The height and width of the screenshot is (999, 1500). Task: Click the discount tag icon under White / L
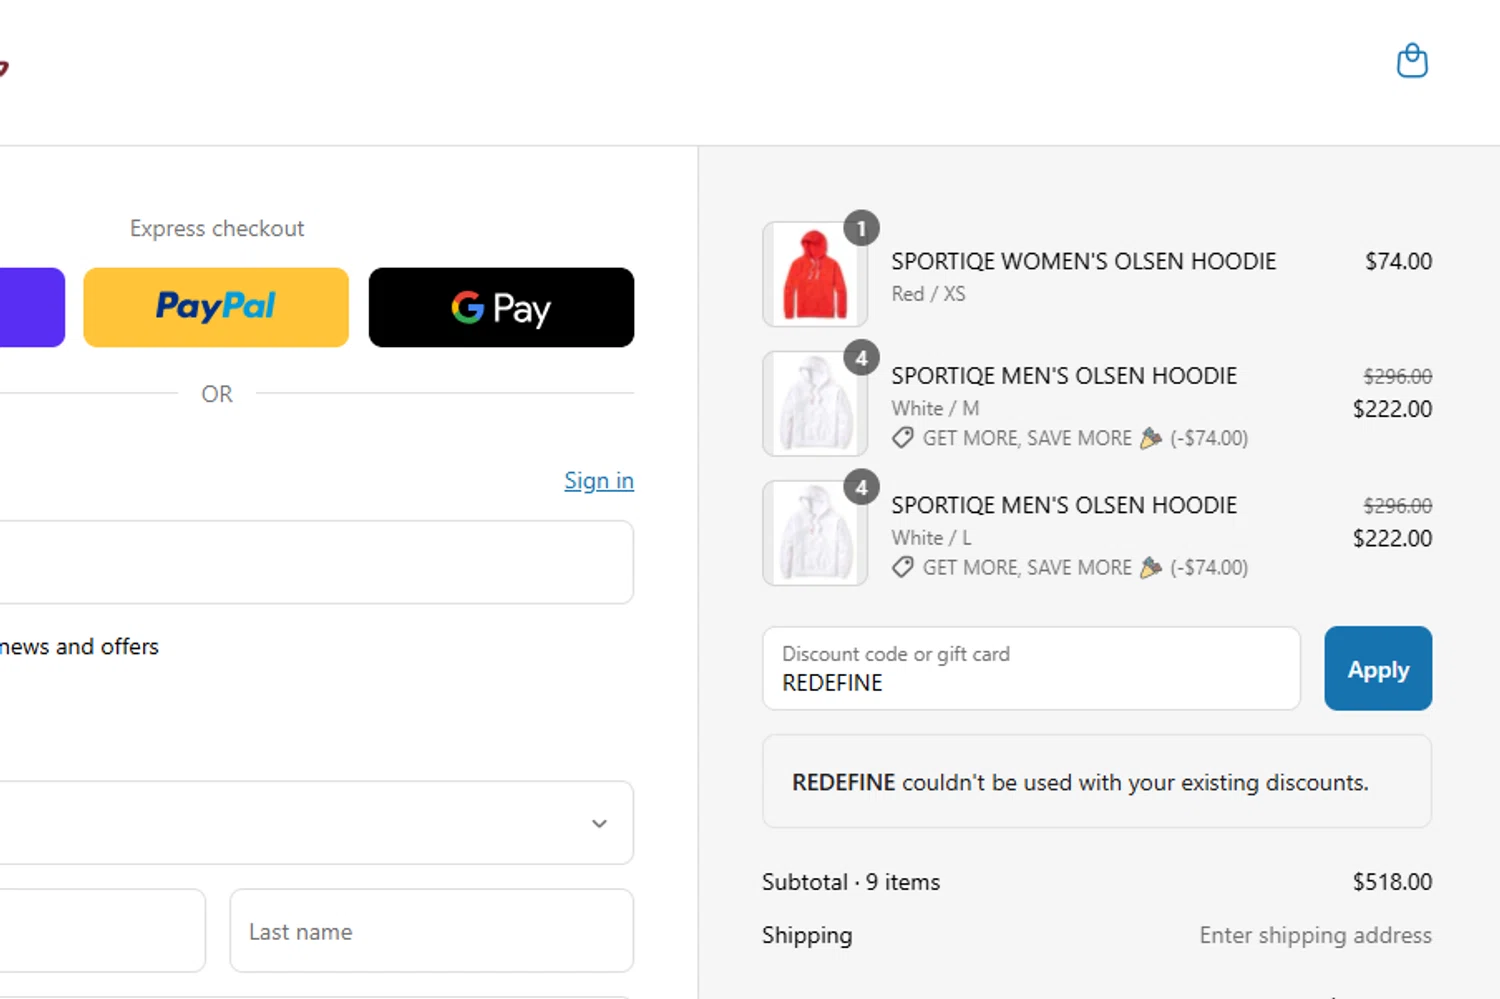click(x=903, y=567)
